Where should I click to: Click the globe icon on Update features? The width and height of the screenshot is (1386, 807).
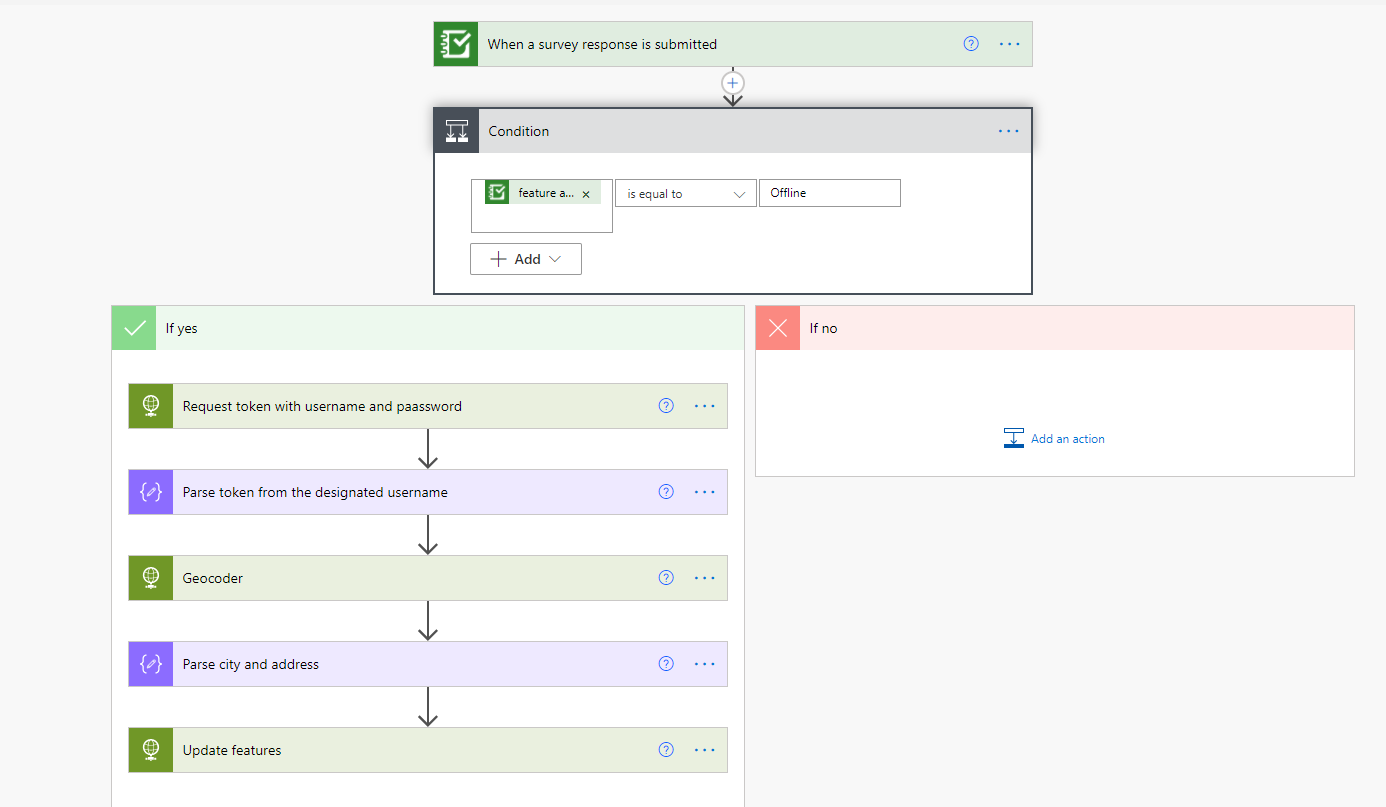point(150,749)
